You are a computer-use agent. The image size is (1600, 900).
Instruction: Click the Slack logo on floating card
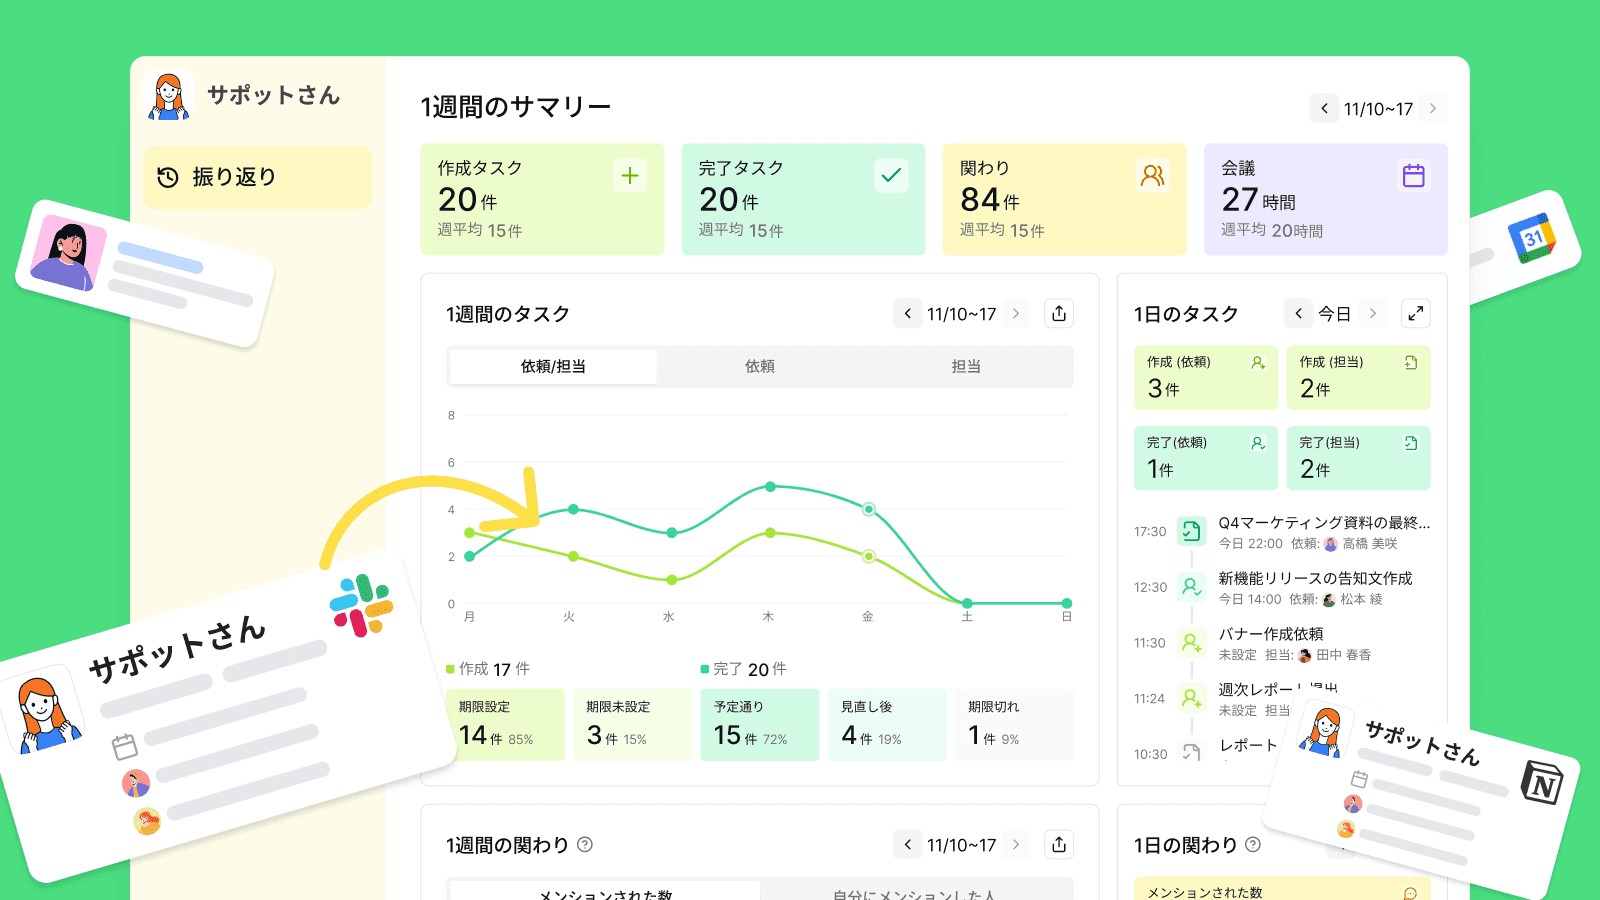[x=361, y=605]
